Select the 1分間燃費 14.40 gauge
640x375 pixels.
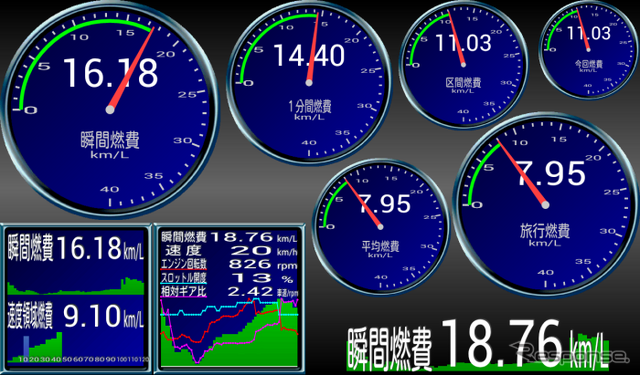(309, 83)
